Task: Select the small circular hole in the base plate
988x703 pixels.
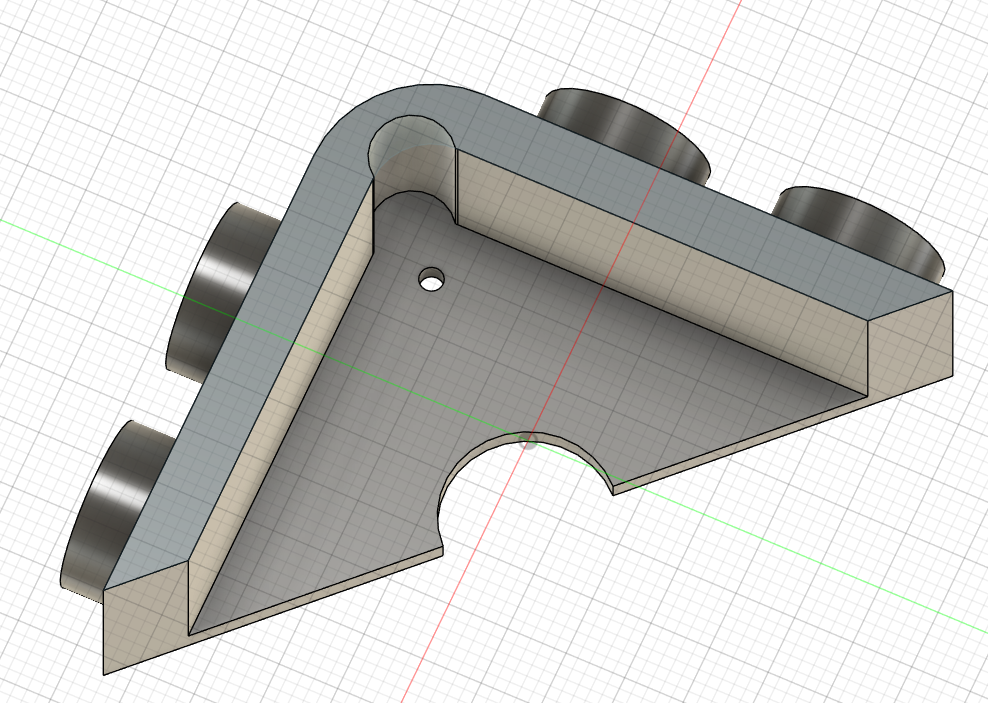Action: (x=431, y=279)
